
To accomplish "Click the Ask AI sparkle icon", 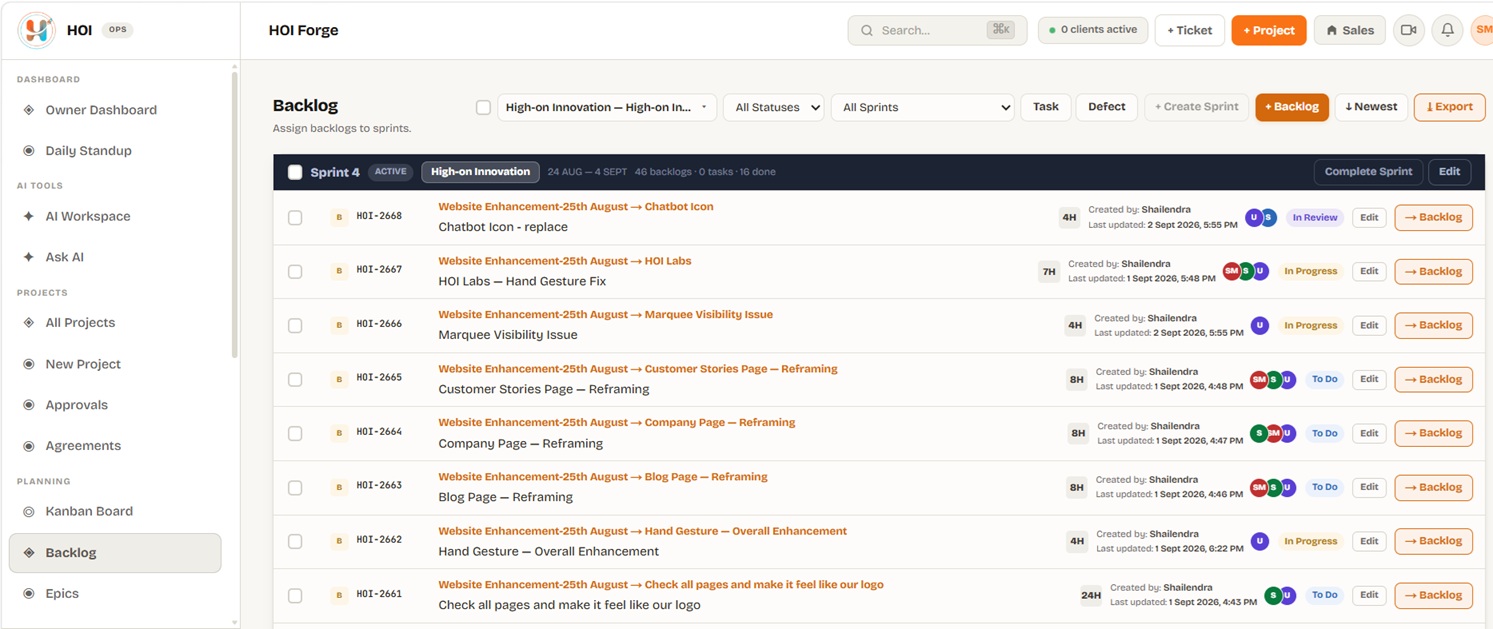I will pyautogui.click(x=29, y=257).
